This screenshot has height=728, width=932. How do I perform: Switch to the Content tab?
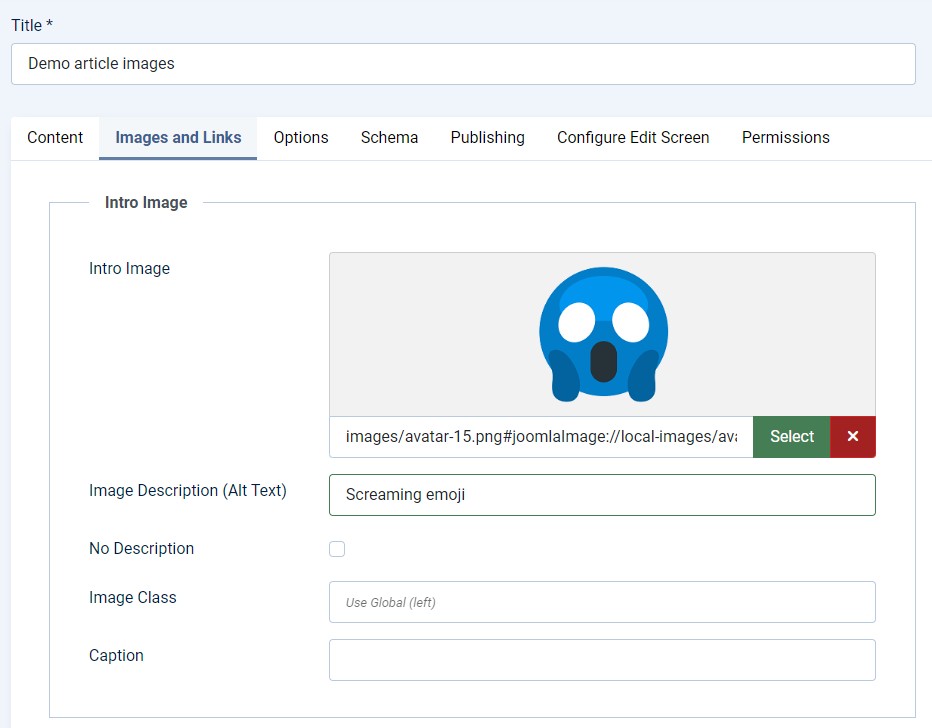click(x=55, y=137)
